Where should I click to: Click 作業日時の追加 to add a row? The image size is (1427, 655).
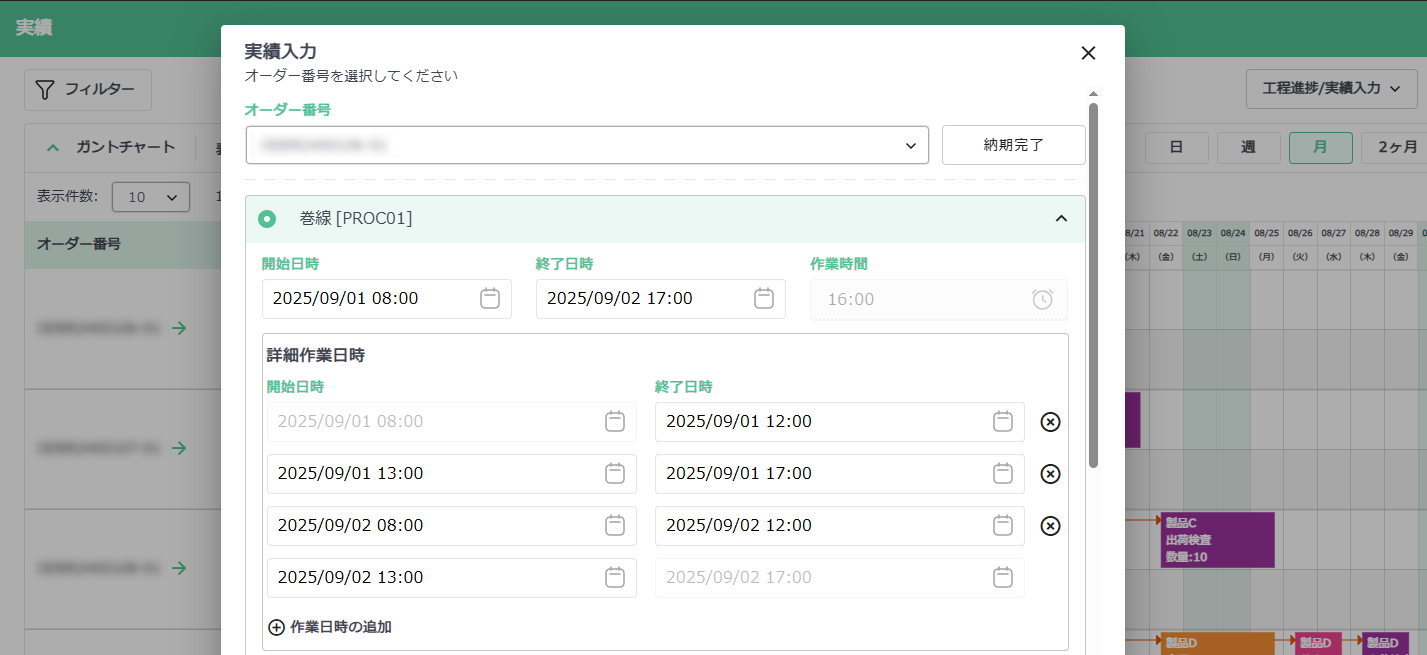point(330,627)
